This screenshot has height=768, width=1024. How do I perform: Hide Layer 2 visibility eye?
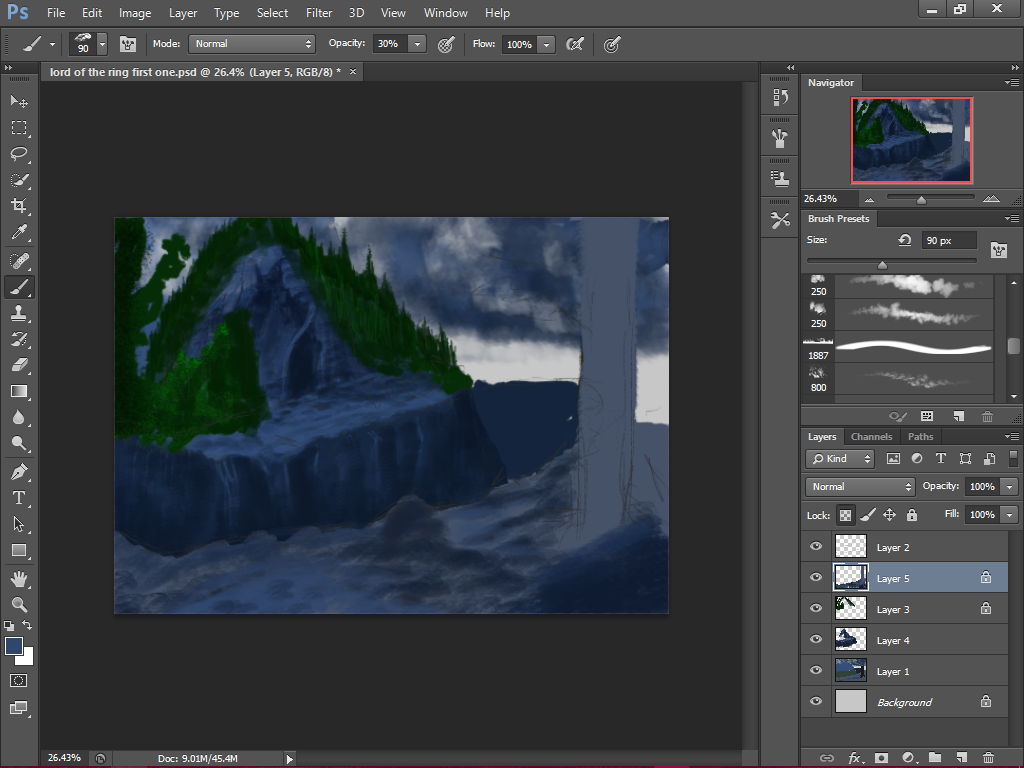click(x=816, y=547)
